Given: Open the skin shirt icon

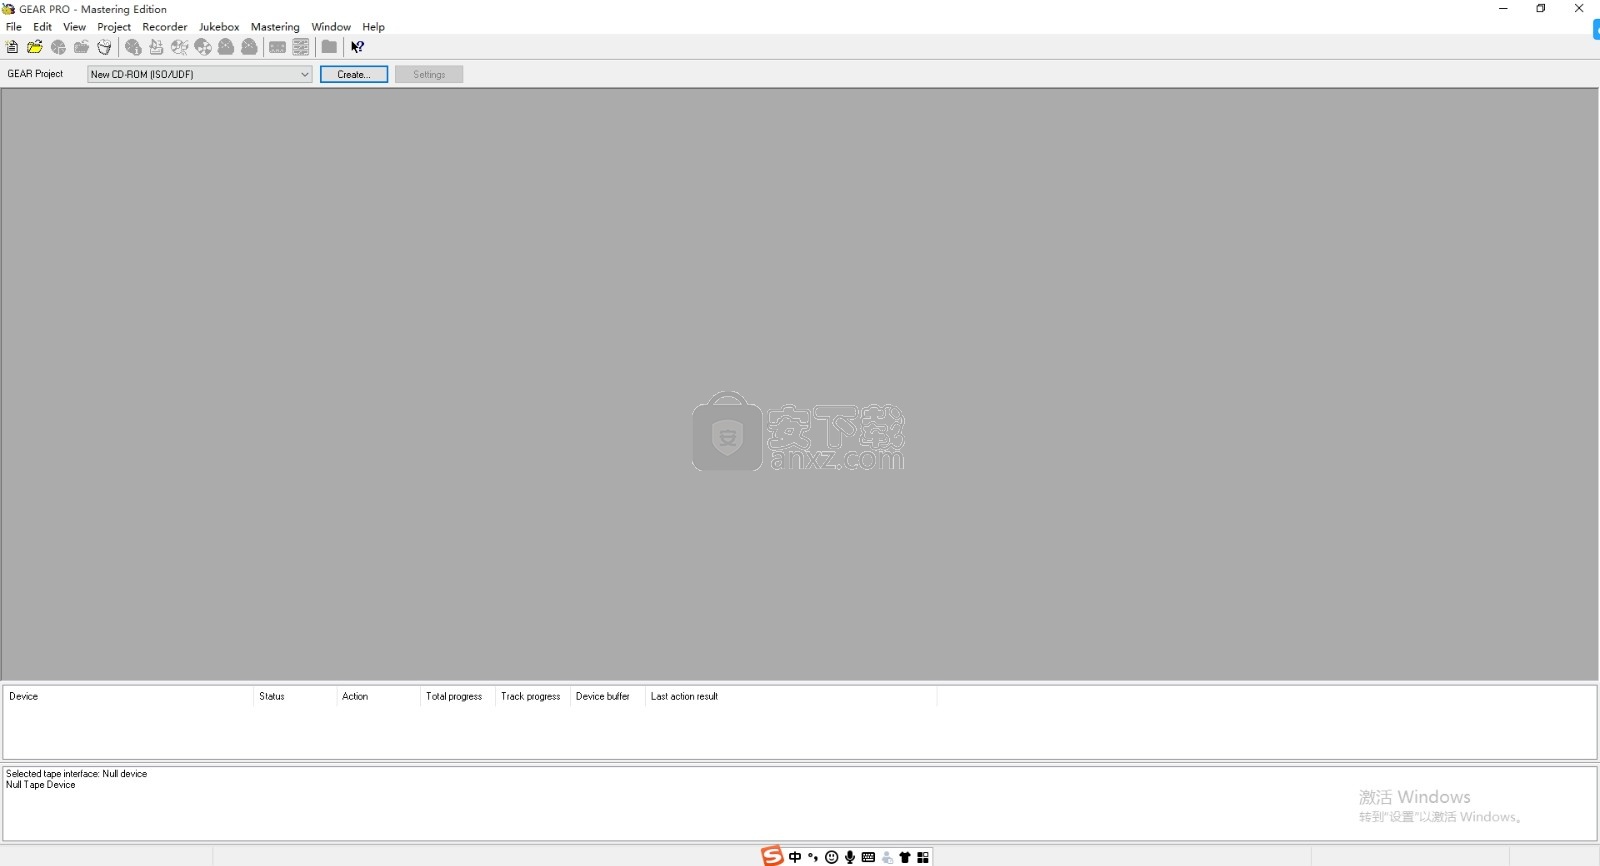Looking at the screenshot, I should [x=905, y=857].
